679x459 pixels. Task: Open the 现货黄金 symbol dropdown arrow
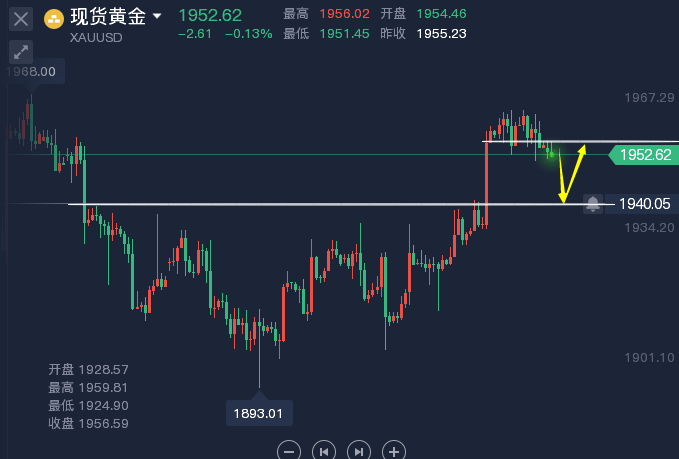[x=157, y=16]
